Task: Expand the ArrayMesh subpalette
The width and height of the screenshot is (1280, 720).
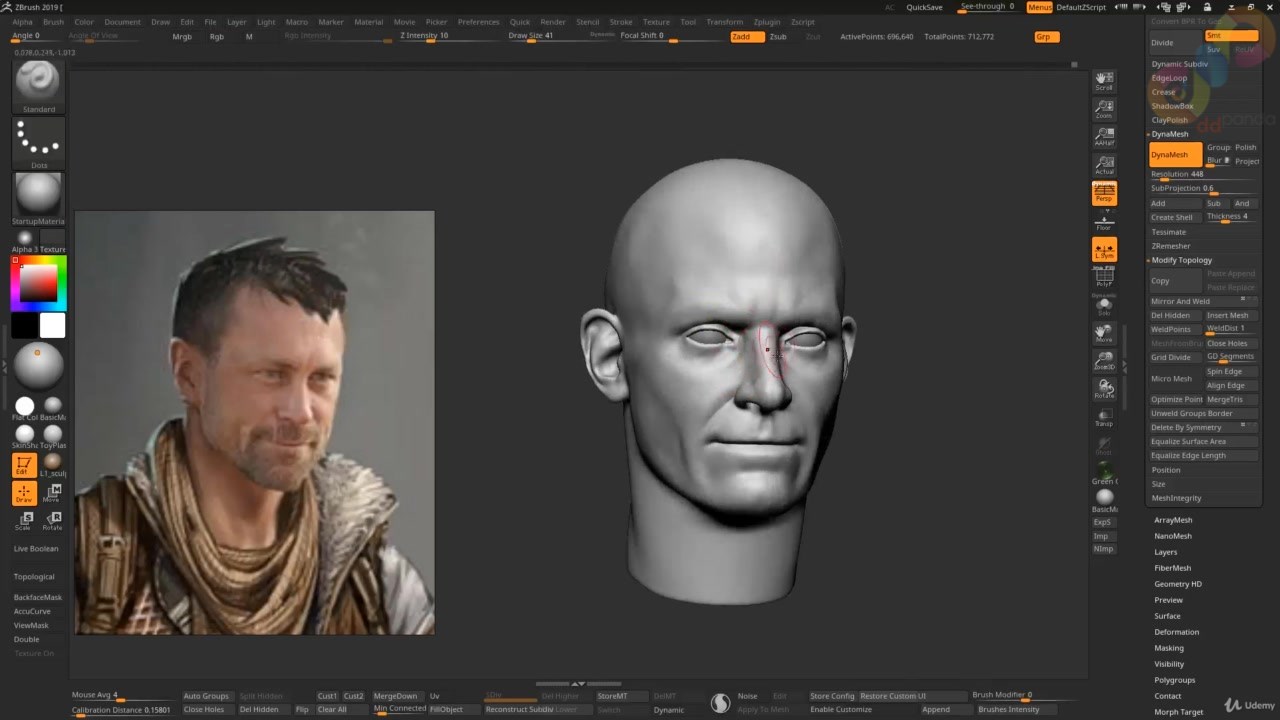Action: pyautogui.click(x=1173, y=520)
